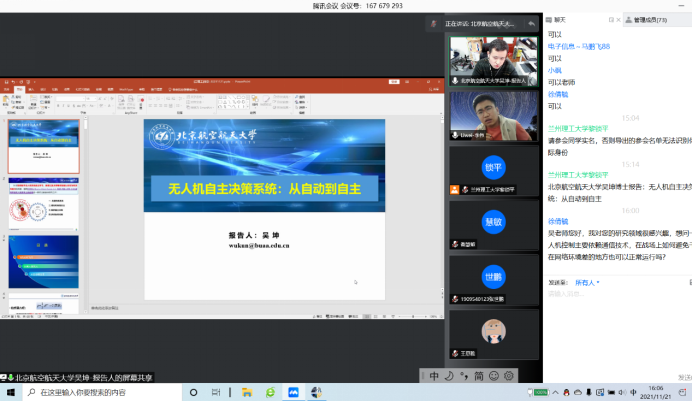This screenshot has width=693, height=401.
Task: Open the IME settings gear icon
Action: click(x=509, y=375)
